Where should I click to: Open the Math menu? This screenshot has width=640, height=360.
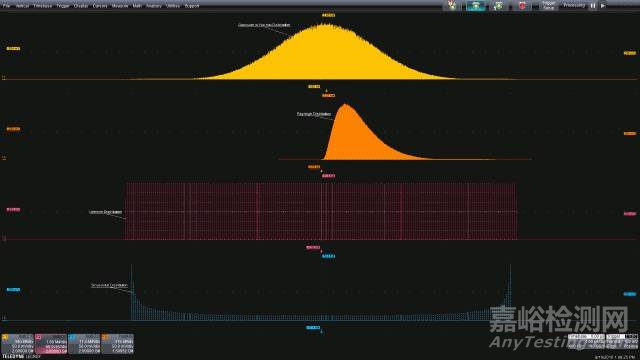coord(137,6)
